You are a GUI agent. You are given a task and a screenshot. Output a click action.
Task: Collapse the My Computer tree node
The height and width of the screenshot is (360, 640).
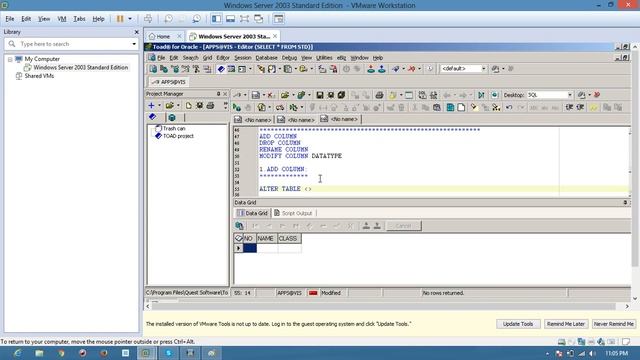point(10,59)
